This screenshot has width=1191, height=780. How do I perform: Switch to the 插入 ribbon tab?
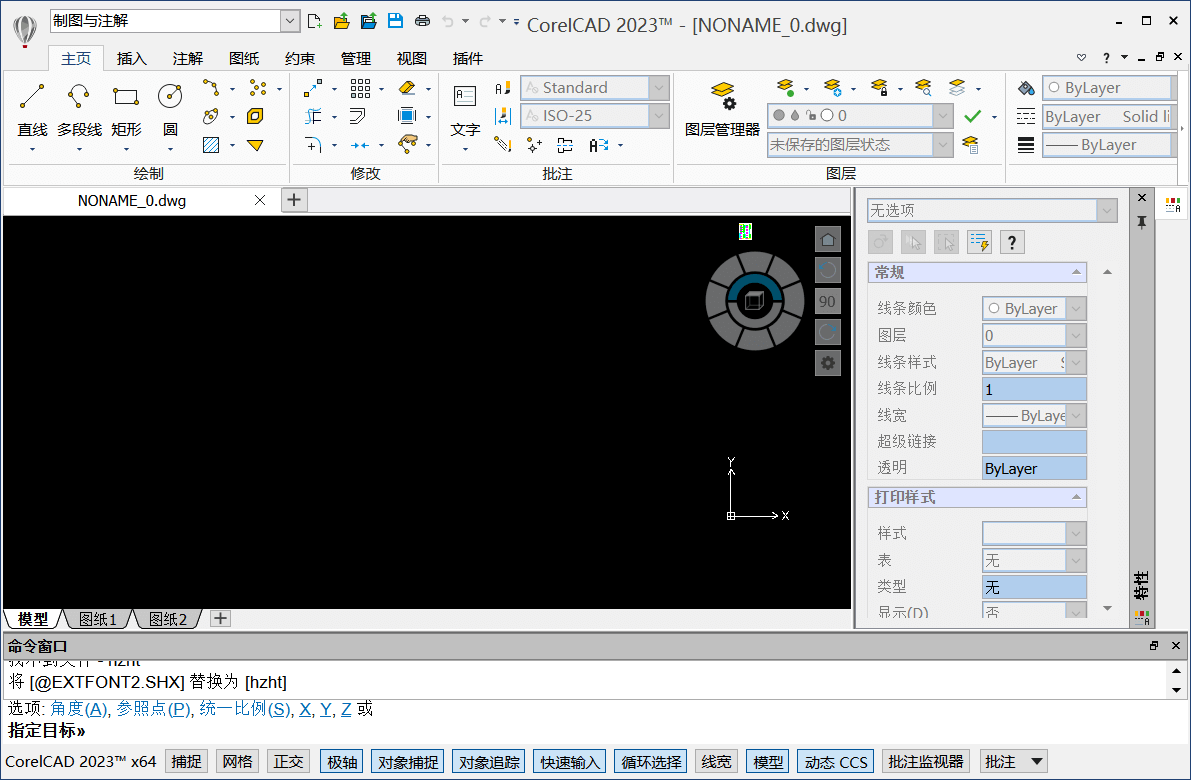click(x=131, y=58)
